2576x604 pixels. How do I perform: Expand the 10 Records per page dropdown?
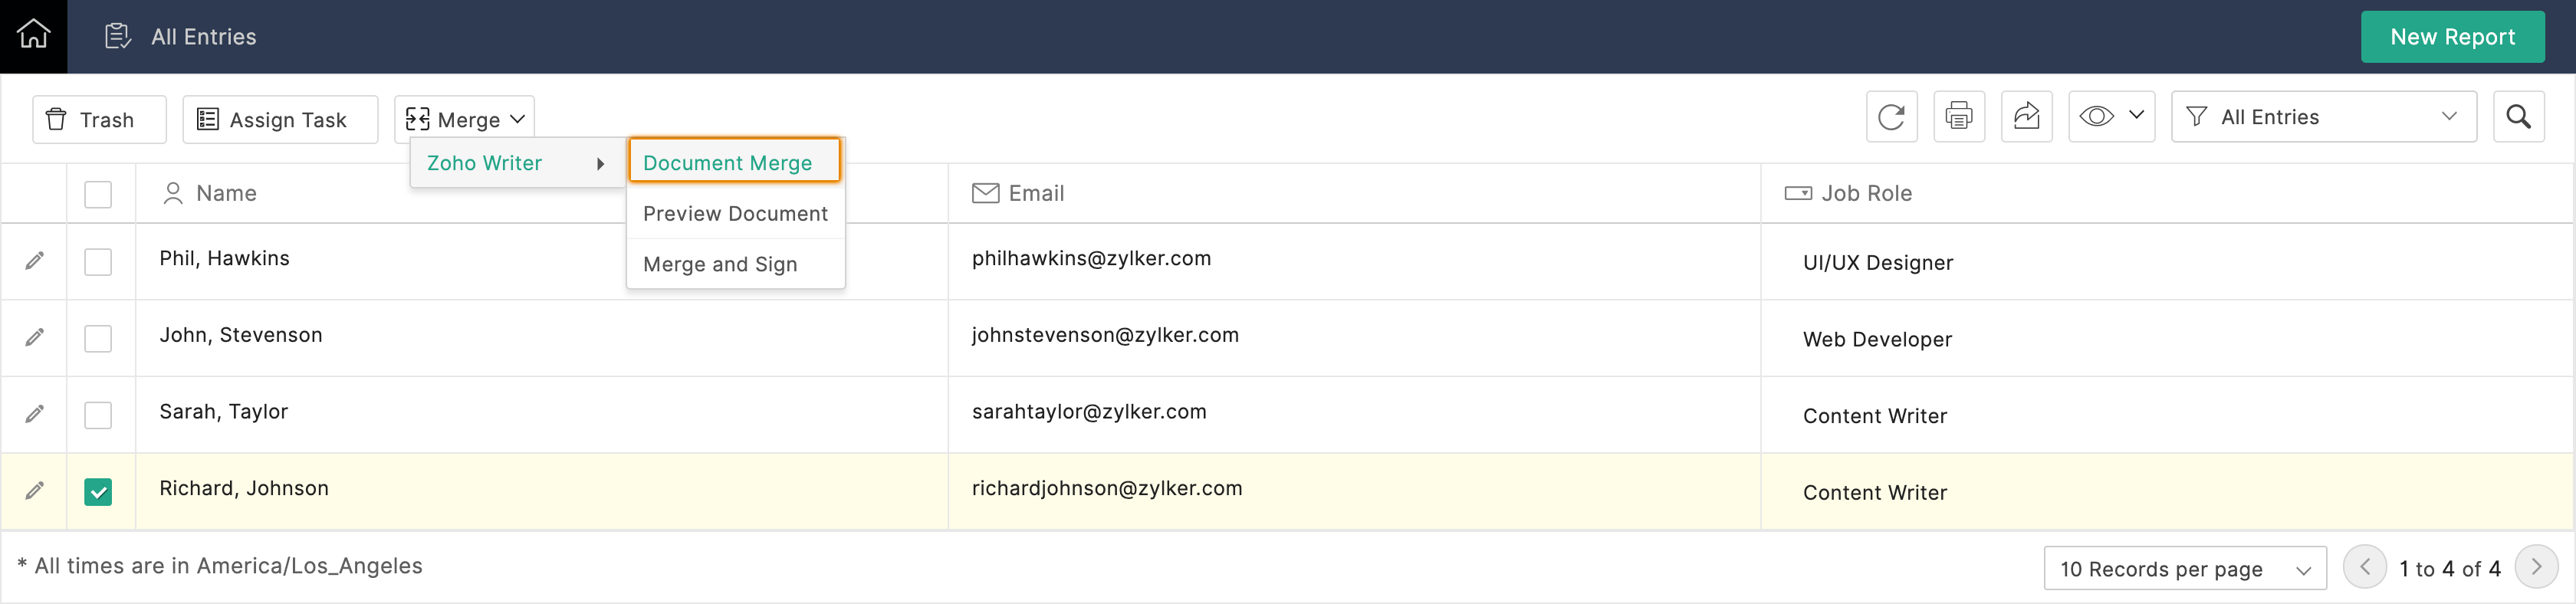[x=2184, y=569]
